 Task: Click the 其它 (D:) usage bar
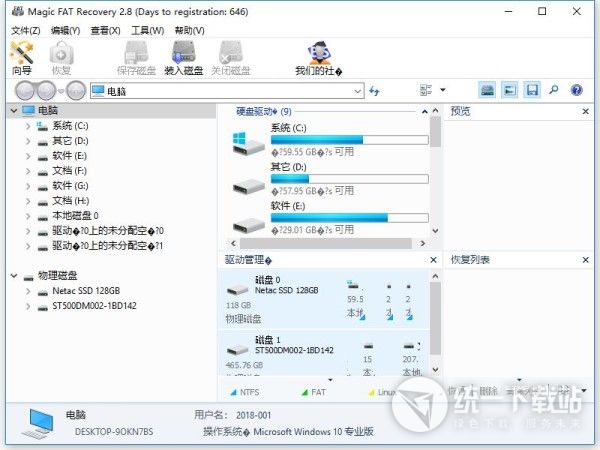click(349, 179)
